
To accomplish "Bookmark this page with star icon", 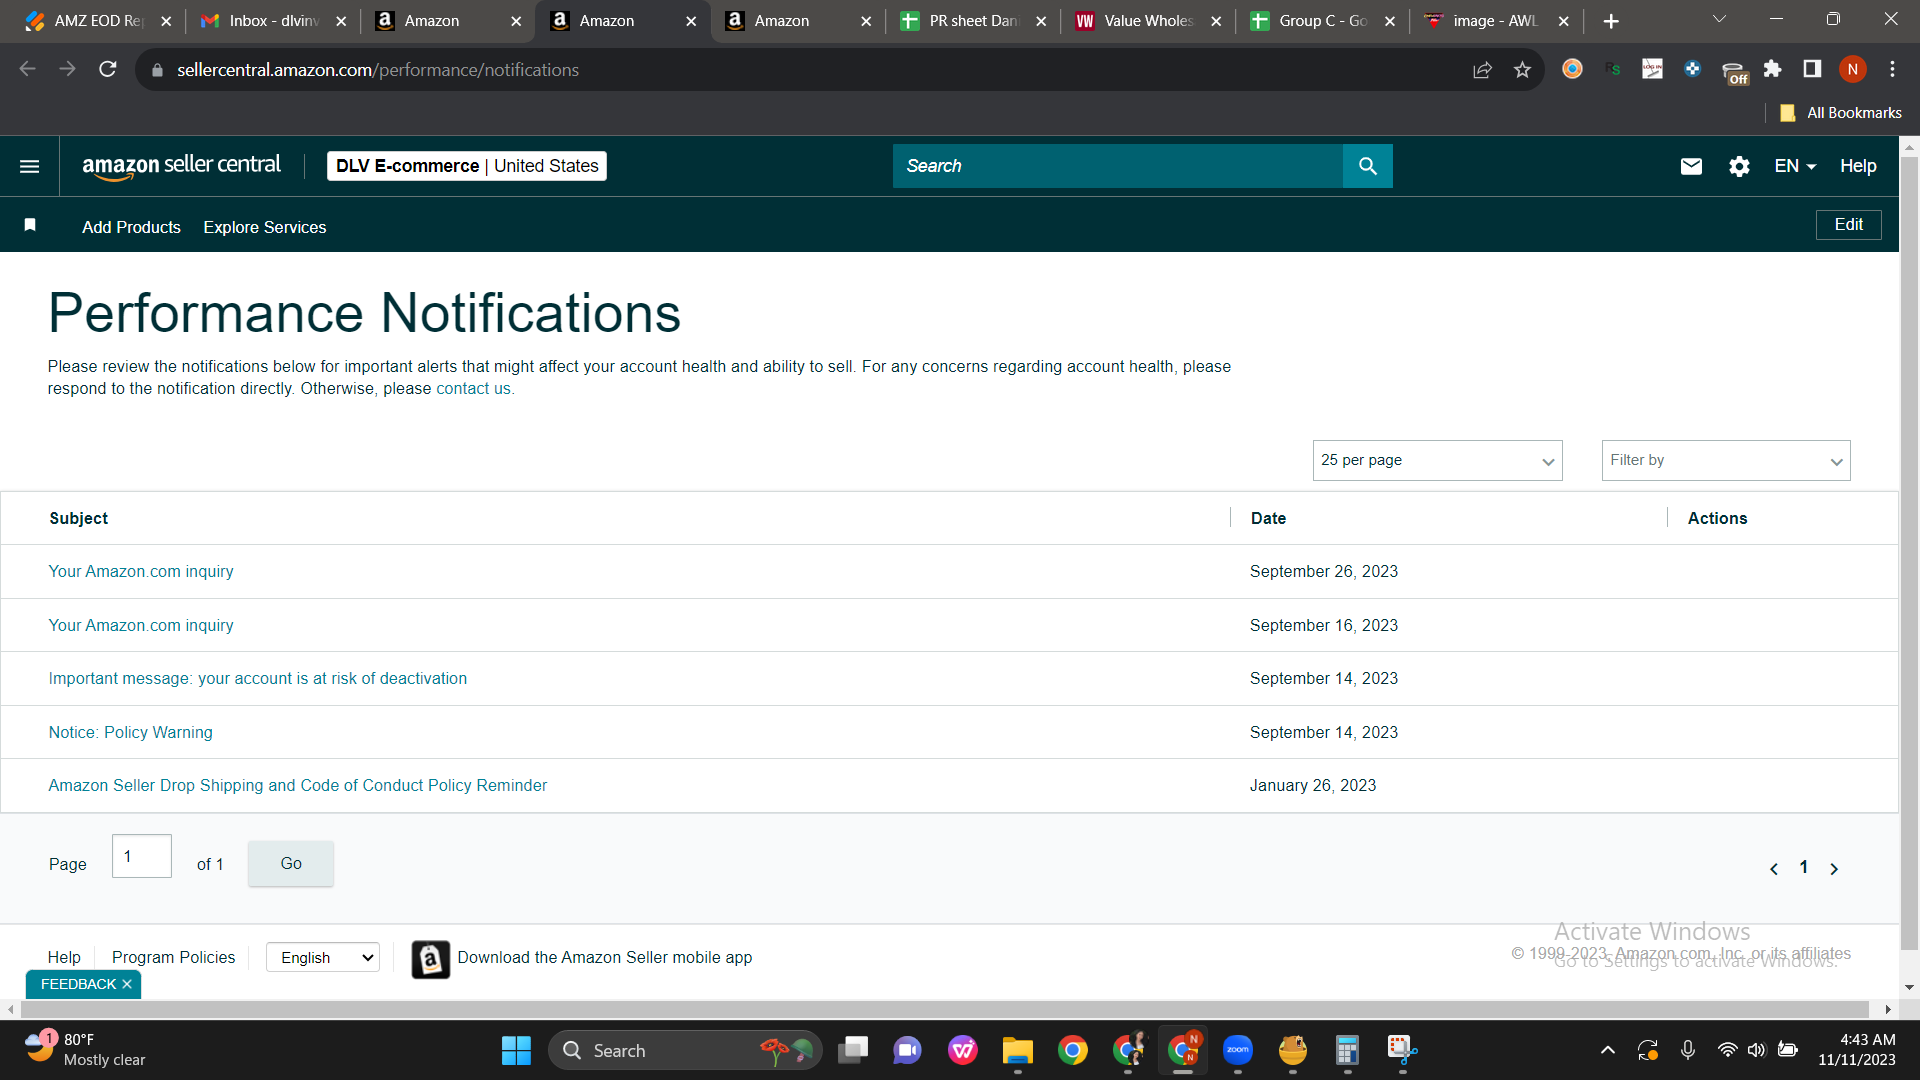I will (1522, 69).
